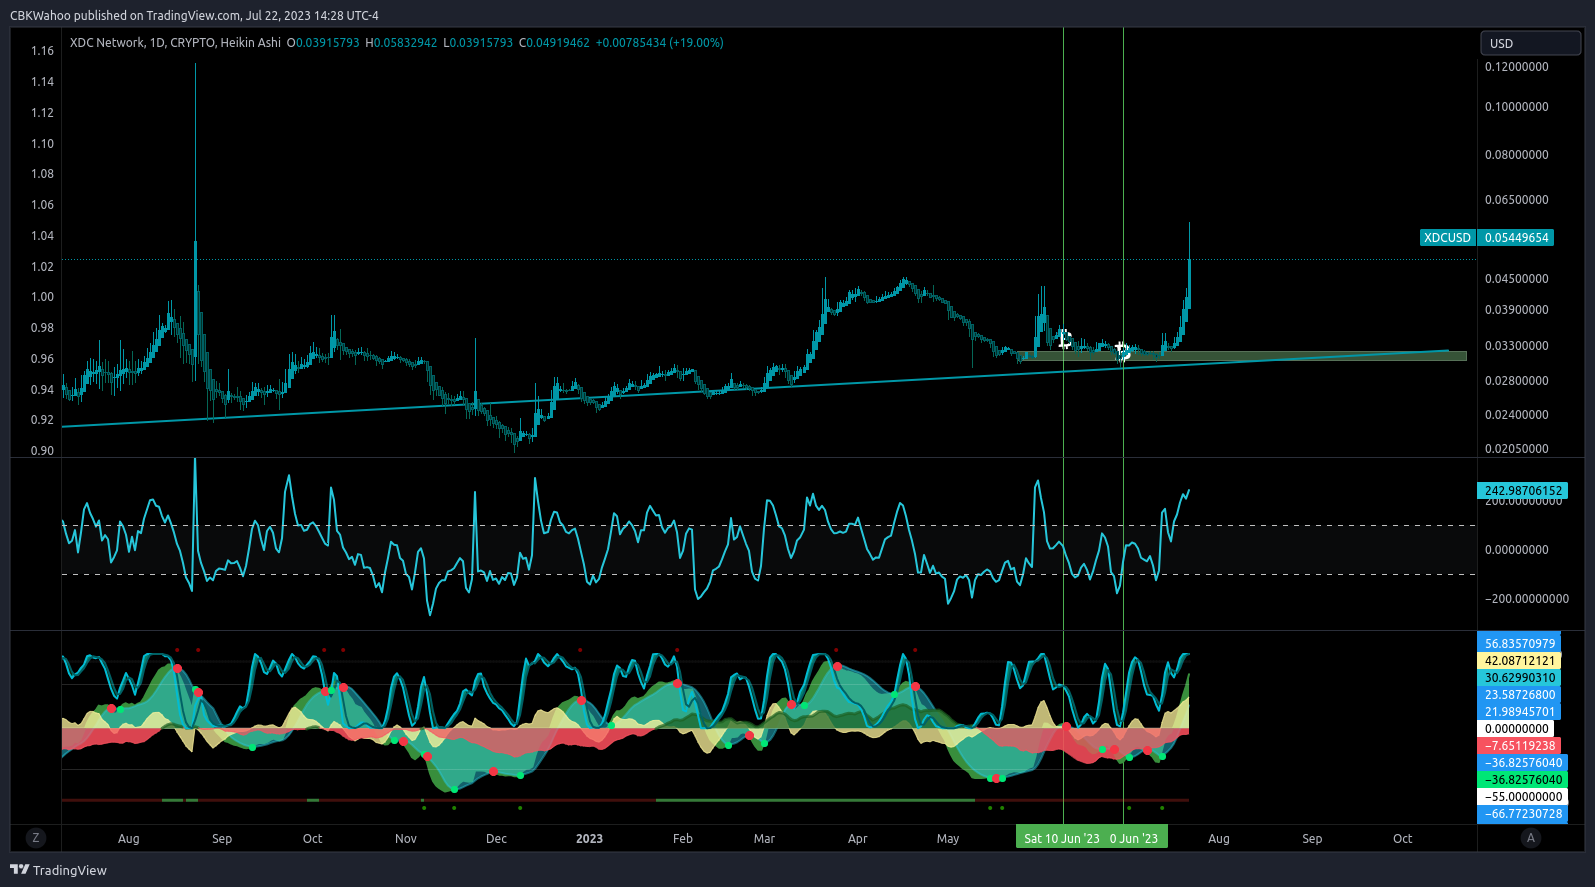The image size is (1595, 887).
Task: Click the low value L0.03915793
Action: point(478,43)
